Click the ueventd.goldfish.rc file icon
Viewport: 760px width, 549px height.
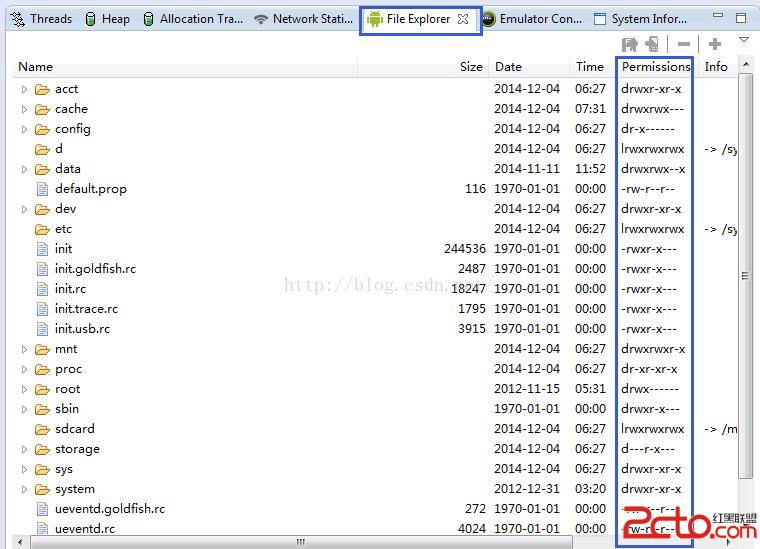pyautogui.click(x=42, y=509)
